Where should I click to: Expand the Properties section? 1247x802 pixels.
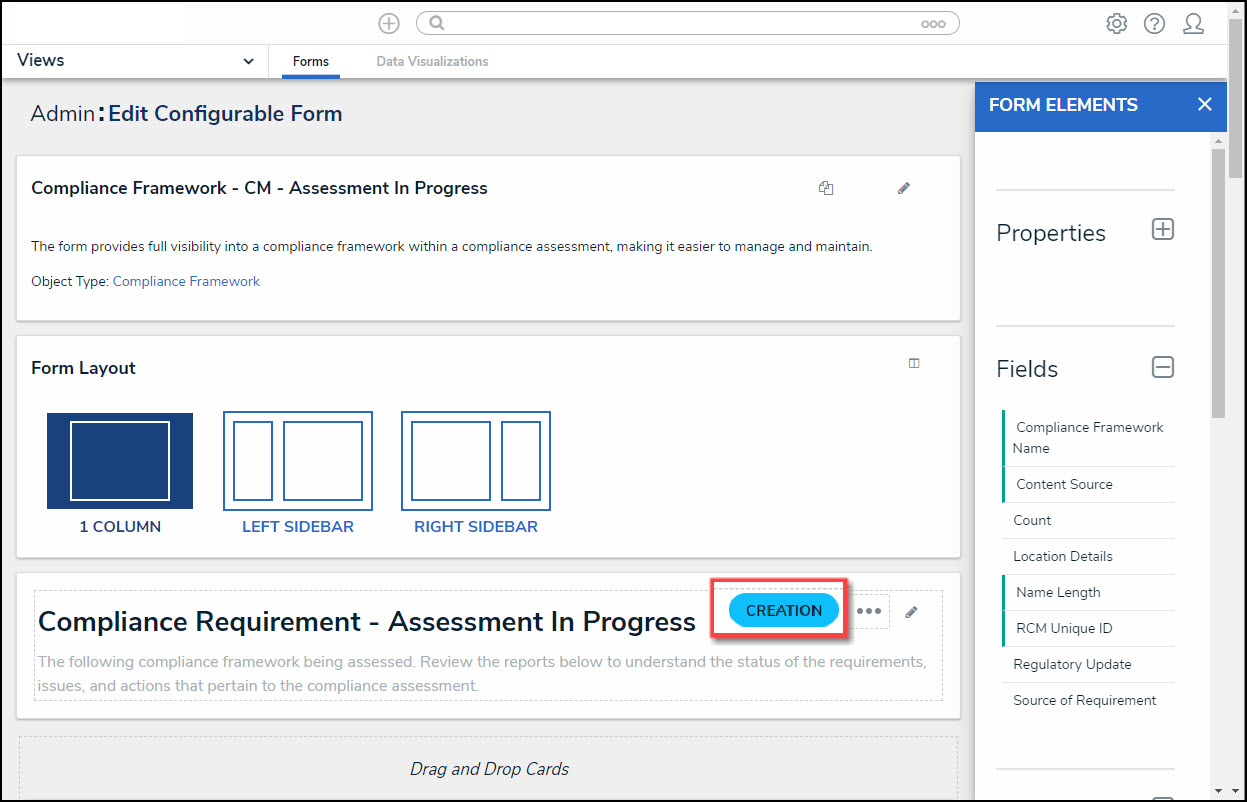(x=1162, y=230)
